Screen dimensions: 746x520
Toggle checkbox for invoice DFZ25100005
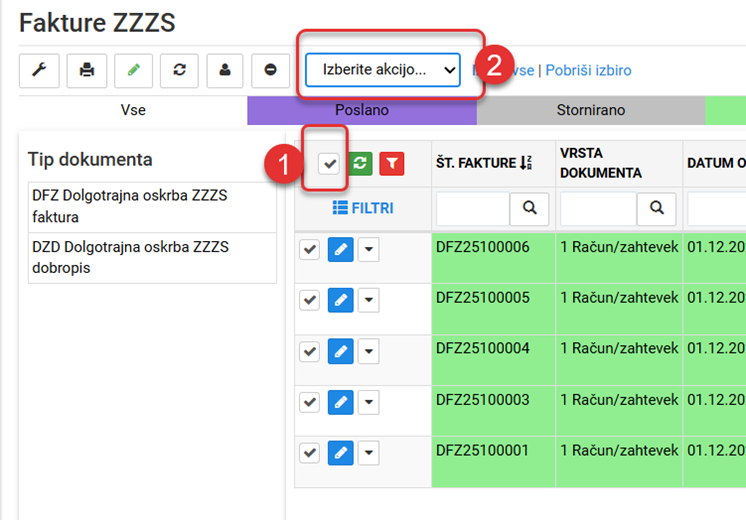(309, 300)
